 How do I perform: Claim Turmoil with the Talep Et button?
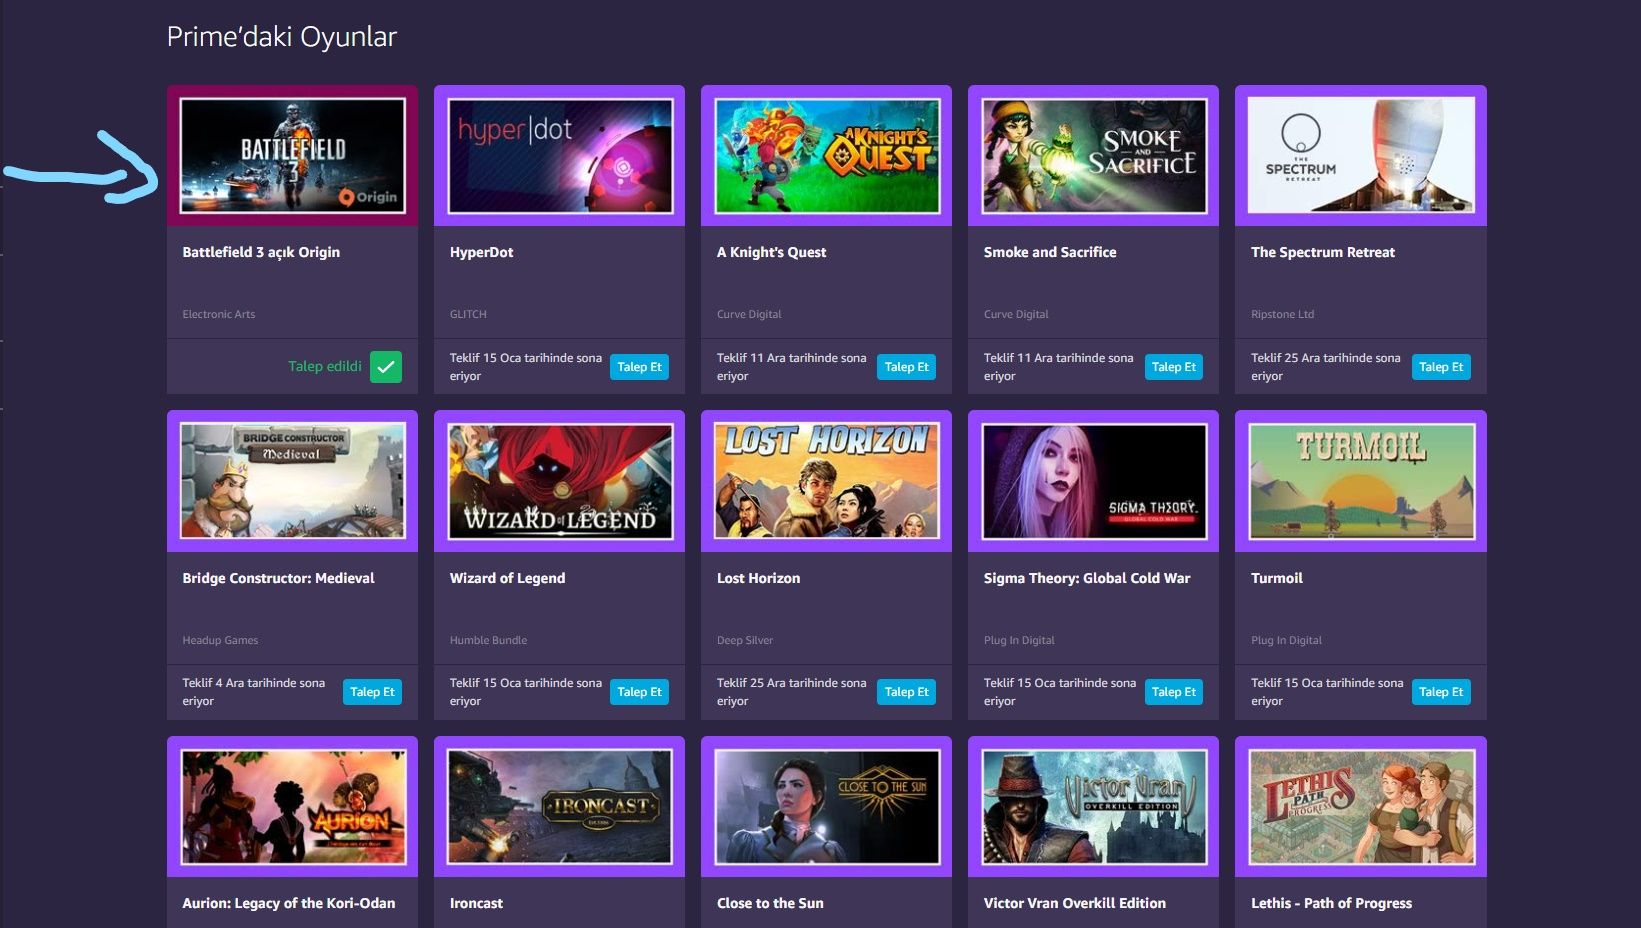point(1441,692)
